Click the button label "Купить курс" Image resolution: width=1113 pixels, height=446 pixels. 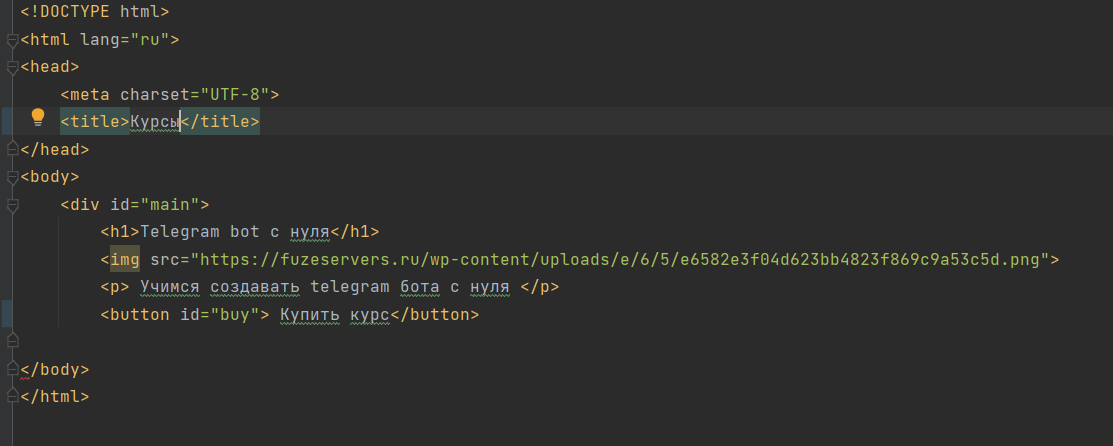(x=334, y=315)
